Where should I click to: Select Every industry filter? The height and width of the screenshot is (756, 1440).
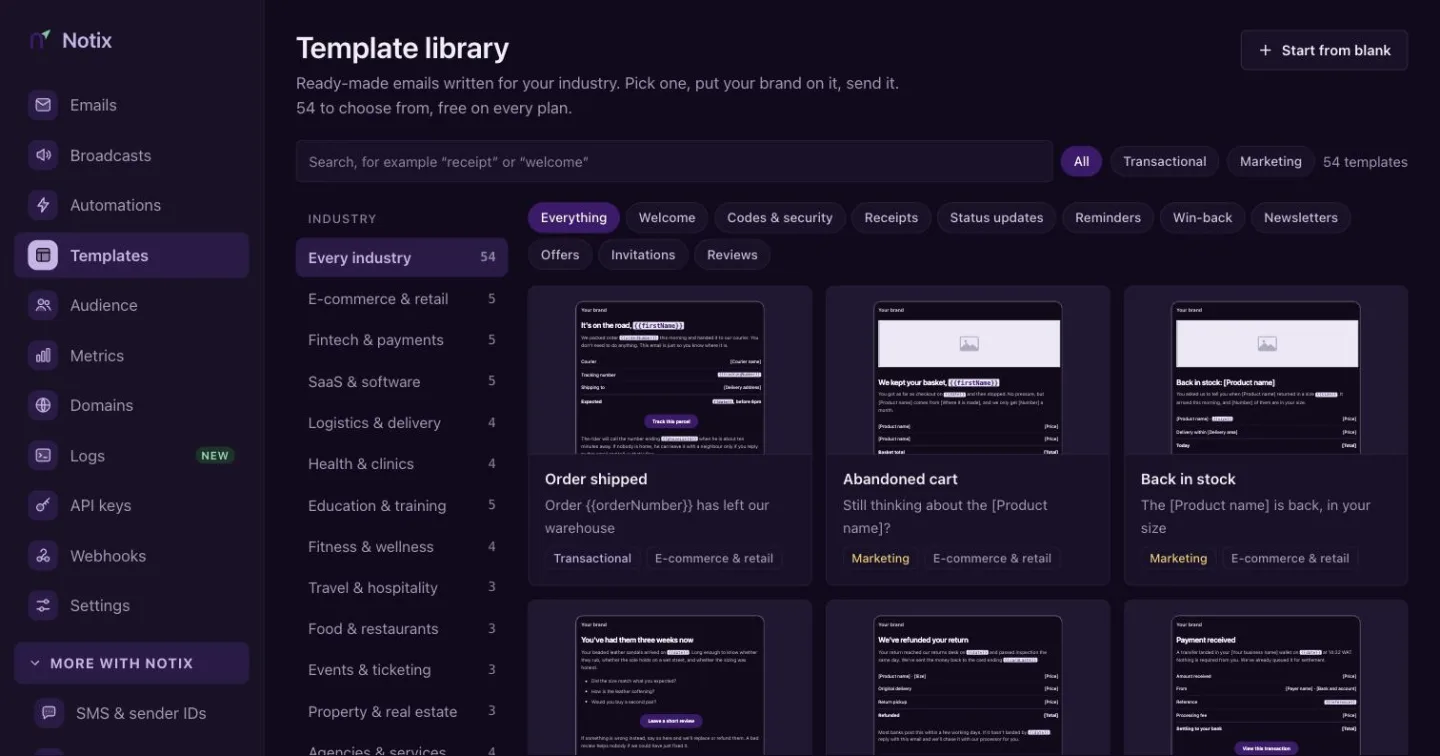coord(402,257)
